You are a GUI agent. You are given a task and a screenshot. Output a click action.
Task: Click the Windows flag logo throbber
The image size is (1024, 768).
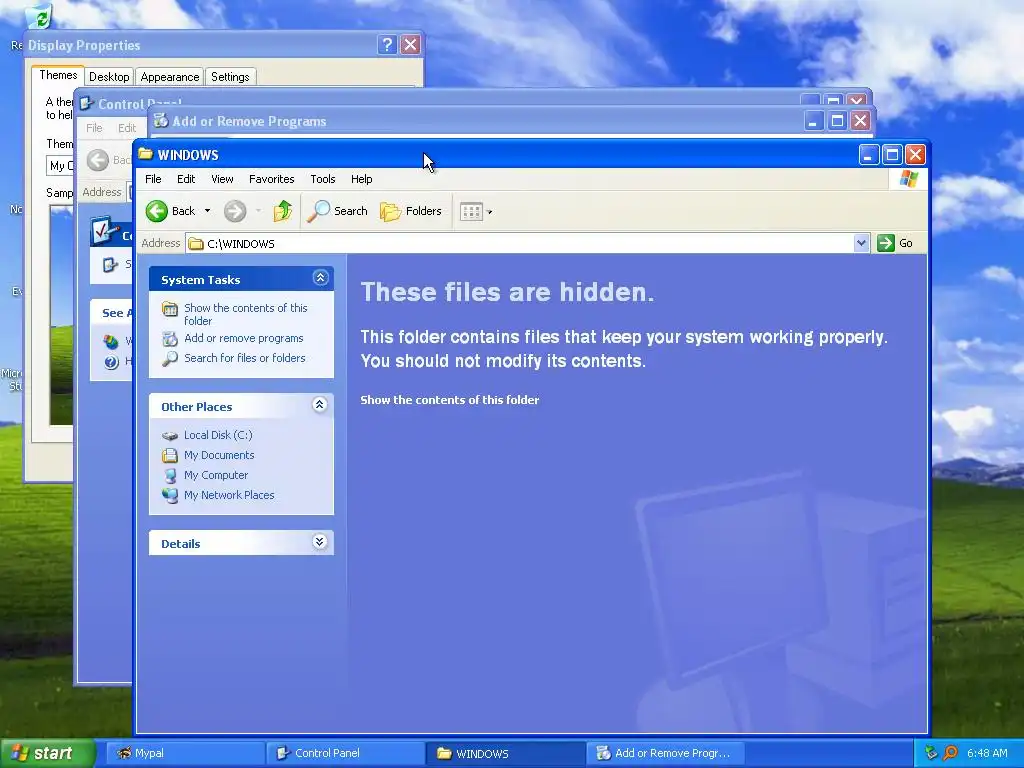(x=908, y=179)
